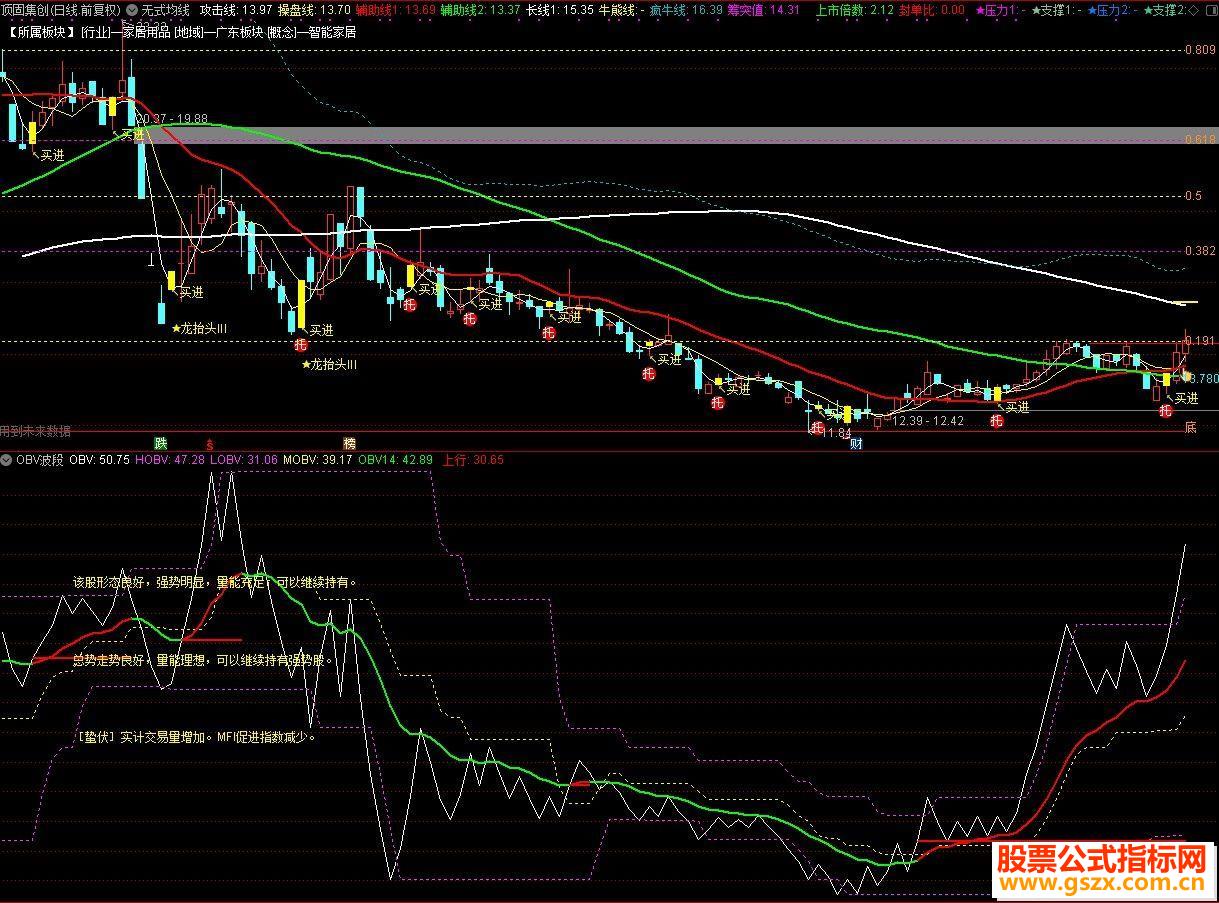The height and width of the screenshot is (903, 1219).
Task: Click the red 辅助线1: 13.69 readout
Action: pyautogui.click(x=396, y=10)
